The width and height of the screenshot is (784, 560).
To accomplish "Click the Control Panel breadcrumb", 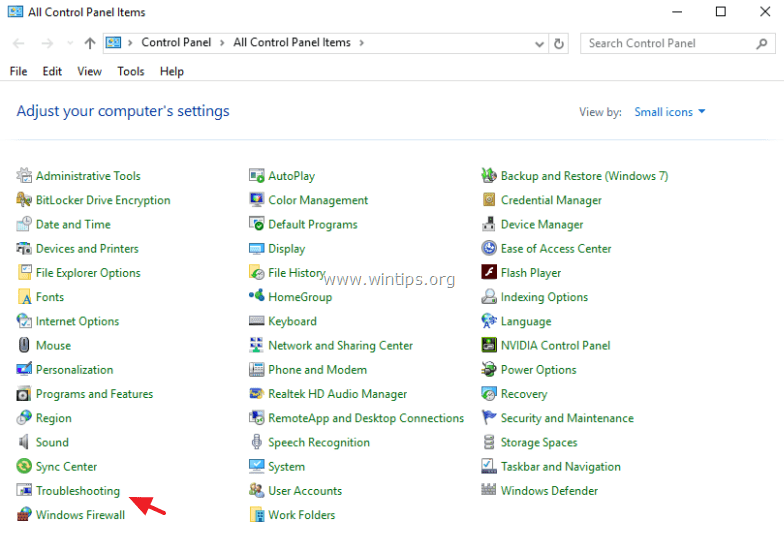I will click(x=176, y=42).
